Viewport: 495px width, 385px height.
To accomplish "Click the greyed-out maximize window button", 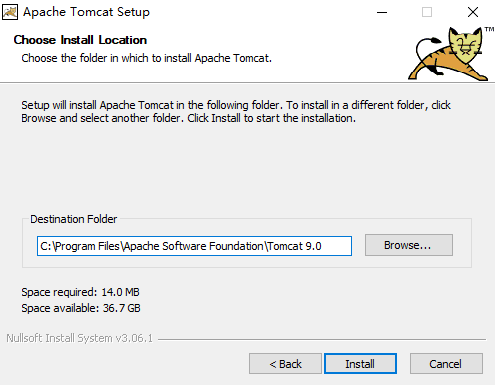I will click(427, 12).
